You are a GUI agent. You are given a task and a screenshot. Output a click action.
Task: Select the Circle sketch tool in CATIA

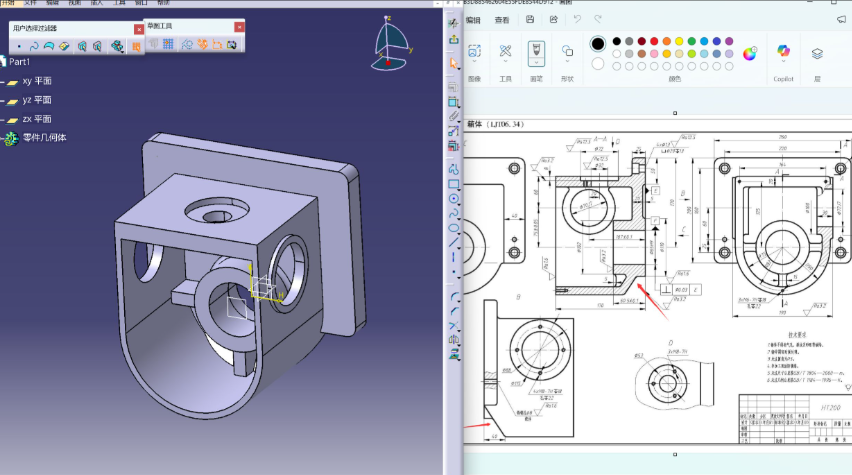pos(454,198)
